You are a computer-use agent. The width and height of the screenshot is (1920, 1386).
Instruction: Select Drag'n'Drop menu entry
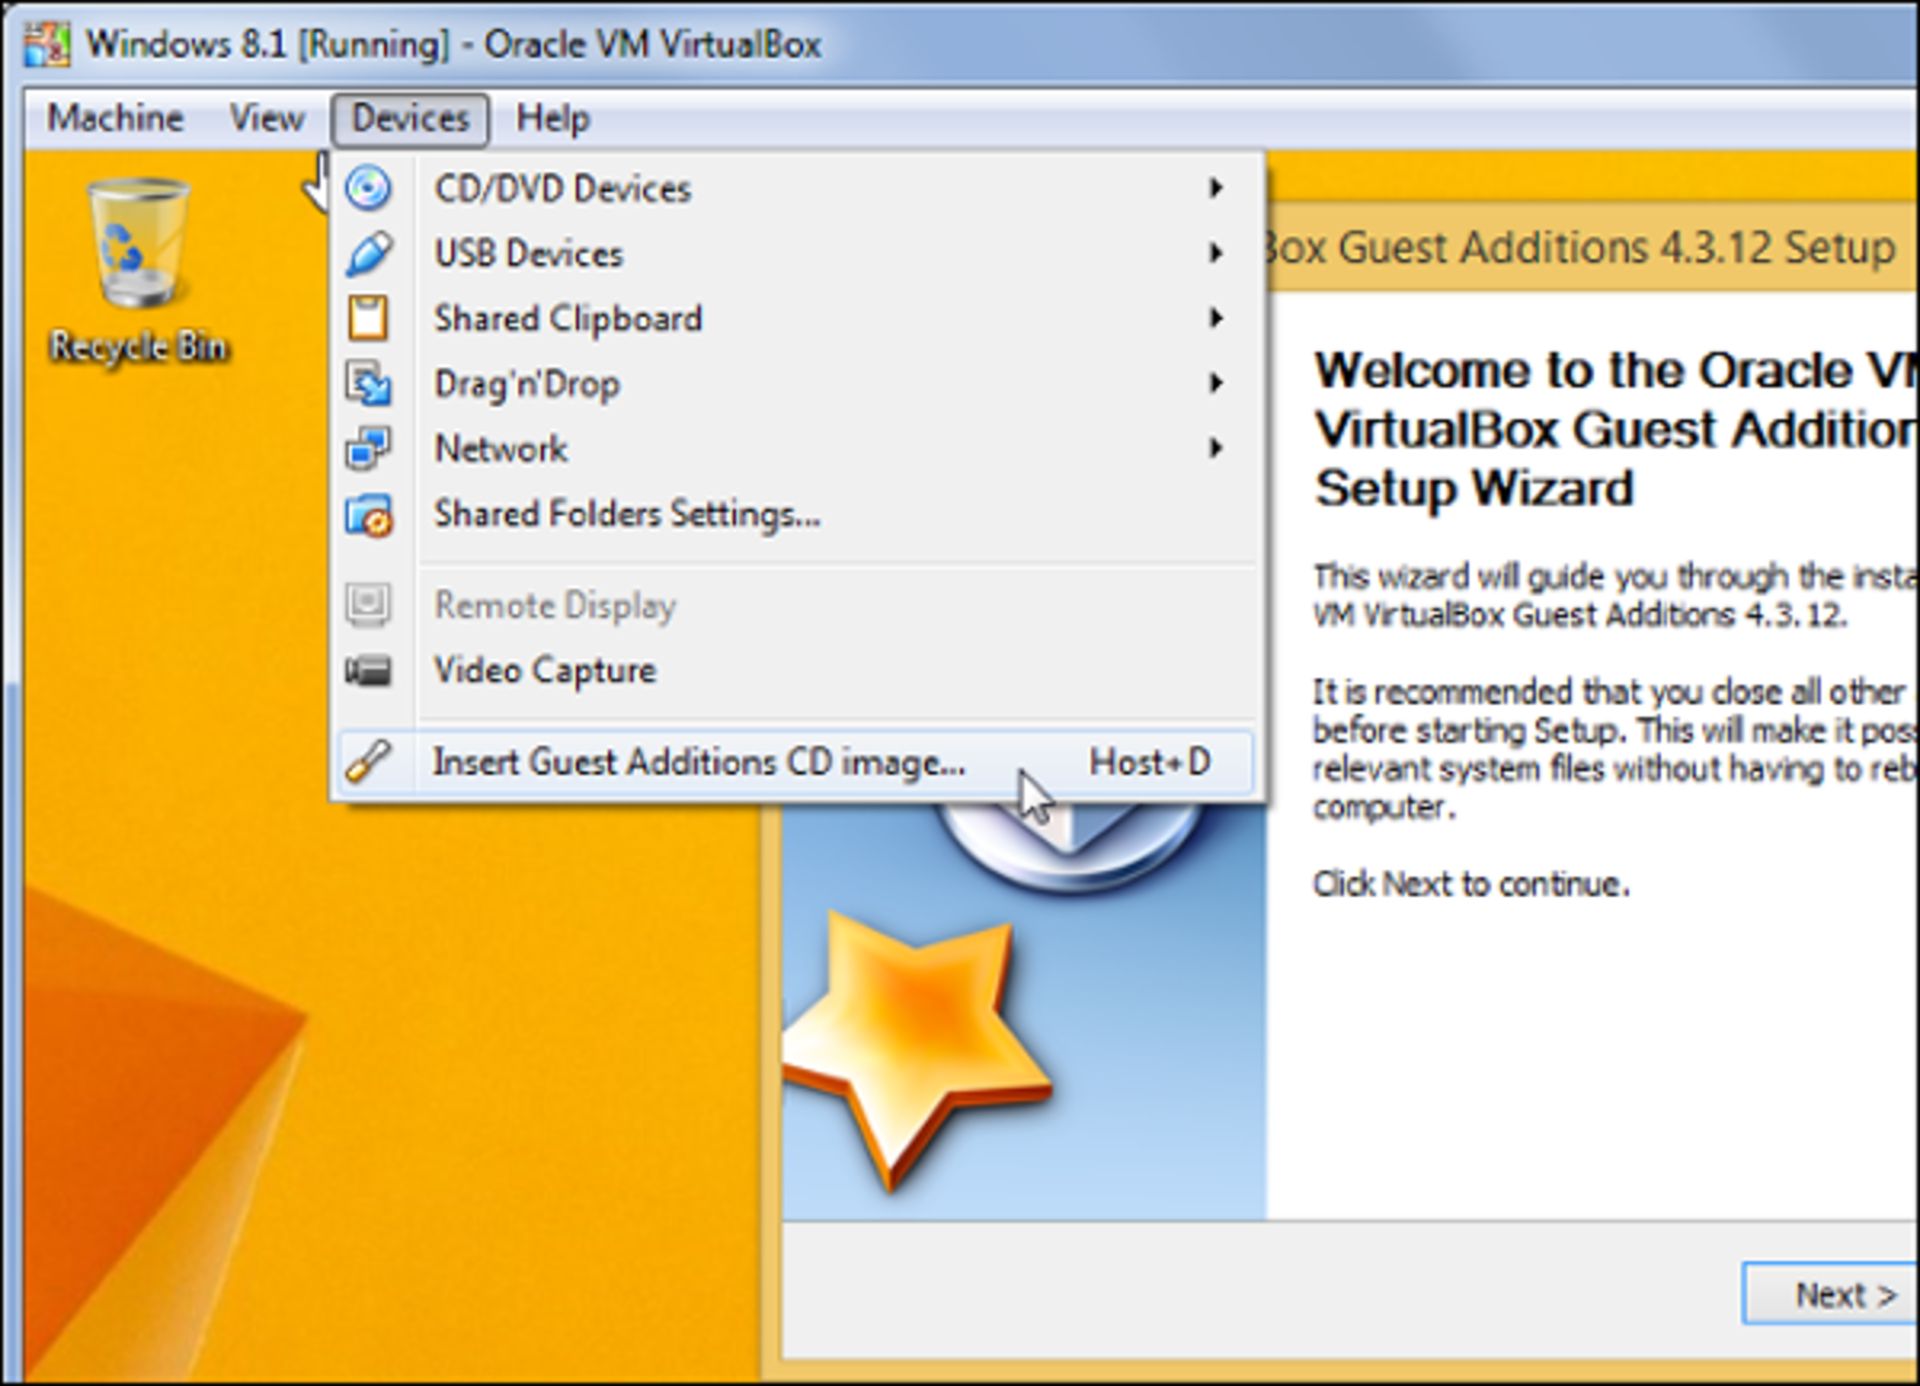pos(797,383)
